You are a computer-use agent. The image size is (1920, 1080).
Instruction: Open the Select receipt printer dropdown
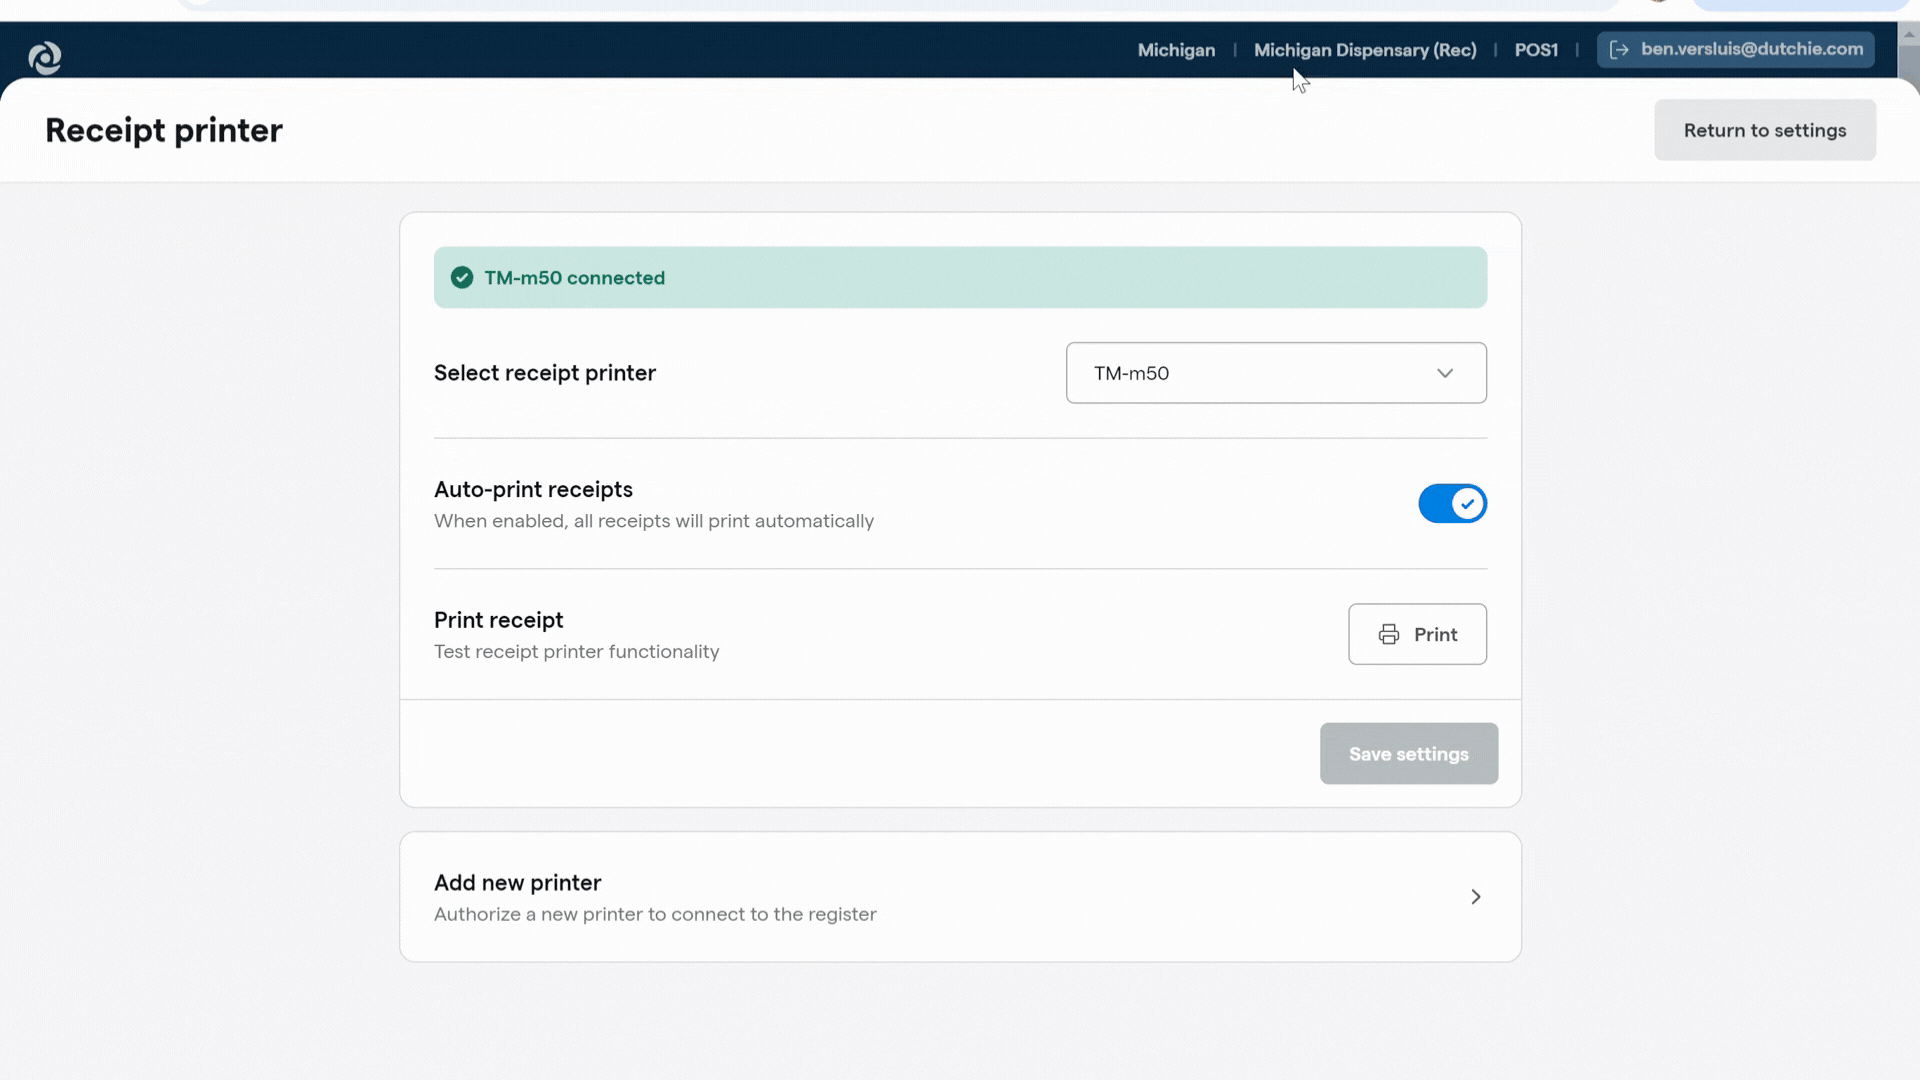(1276, 373)
